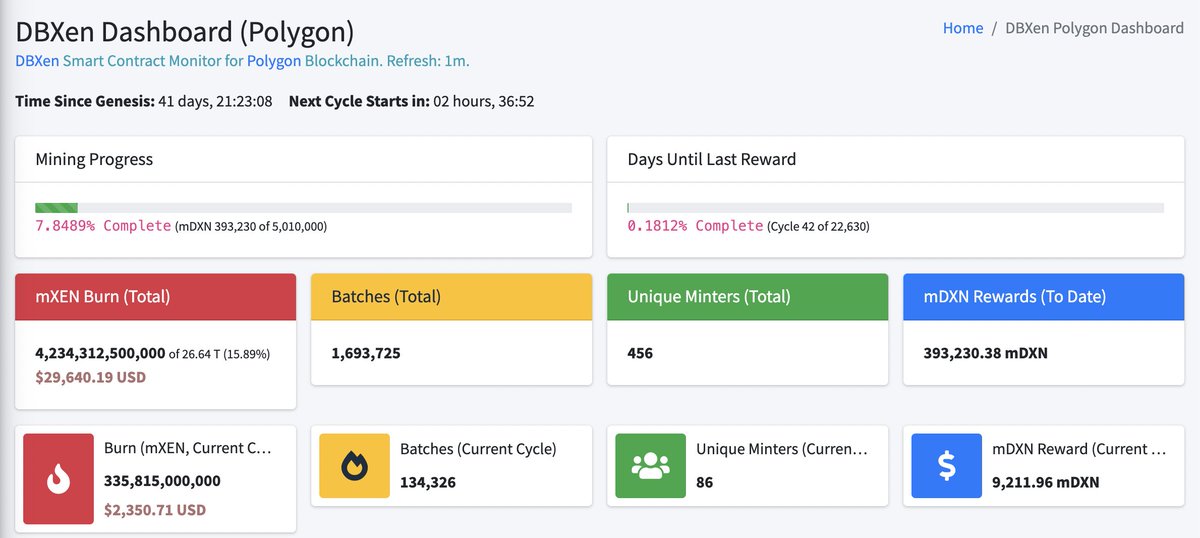Click the DBXen Dashboard (Polygon) title

184,32
